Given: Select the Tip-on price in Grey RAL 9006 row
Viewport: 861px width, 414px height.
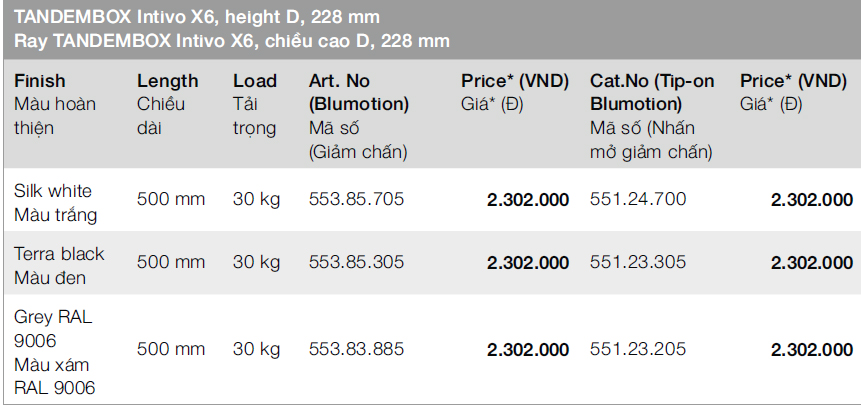Looking at the screenshot, I should [x=811, y=350].
